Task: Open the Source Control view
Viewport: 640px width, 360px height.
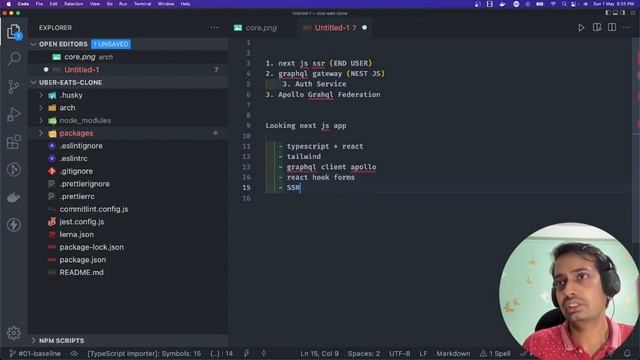Action: 14,87
